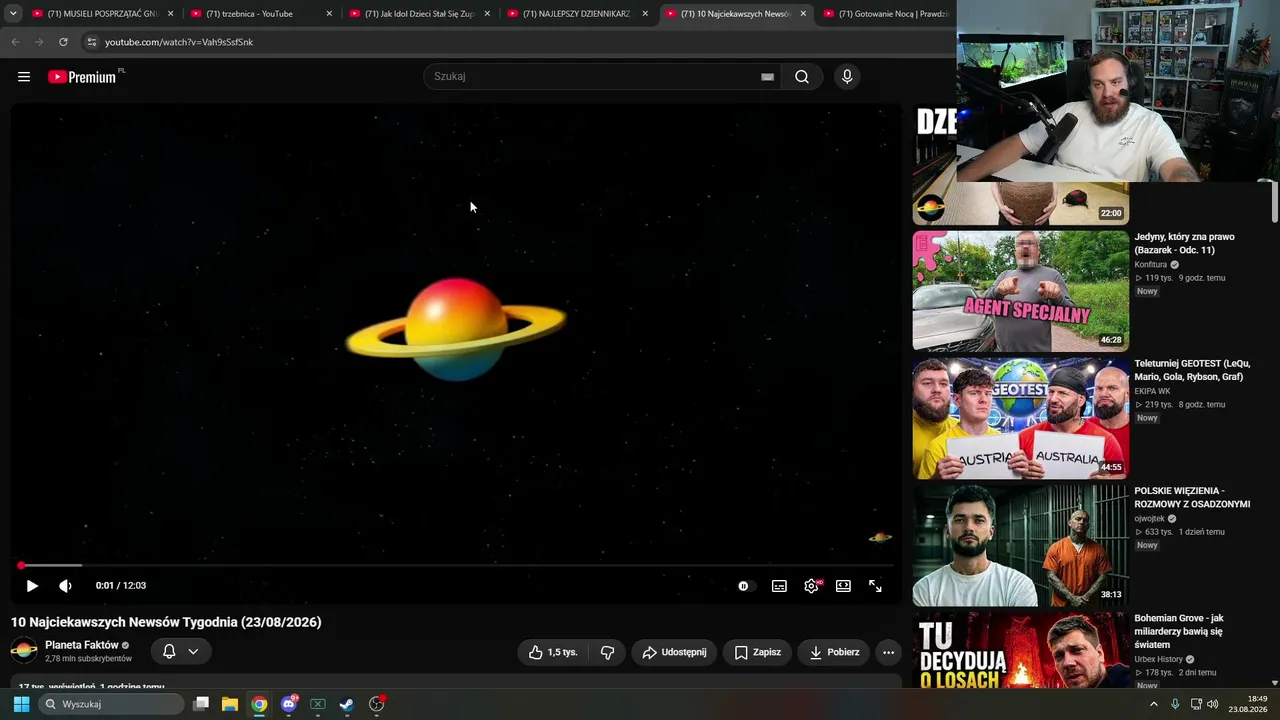The height and width of the screenshot is (720, 1280).
Task: Open Steam from the taskbar
Action: click(x=347, y=704)
